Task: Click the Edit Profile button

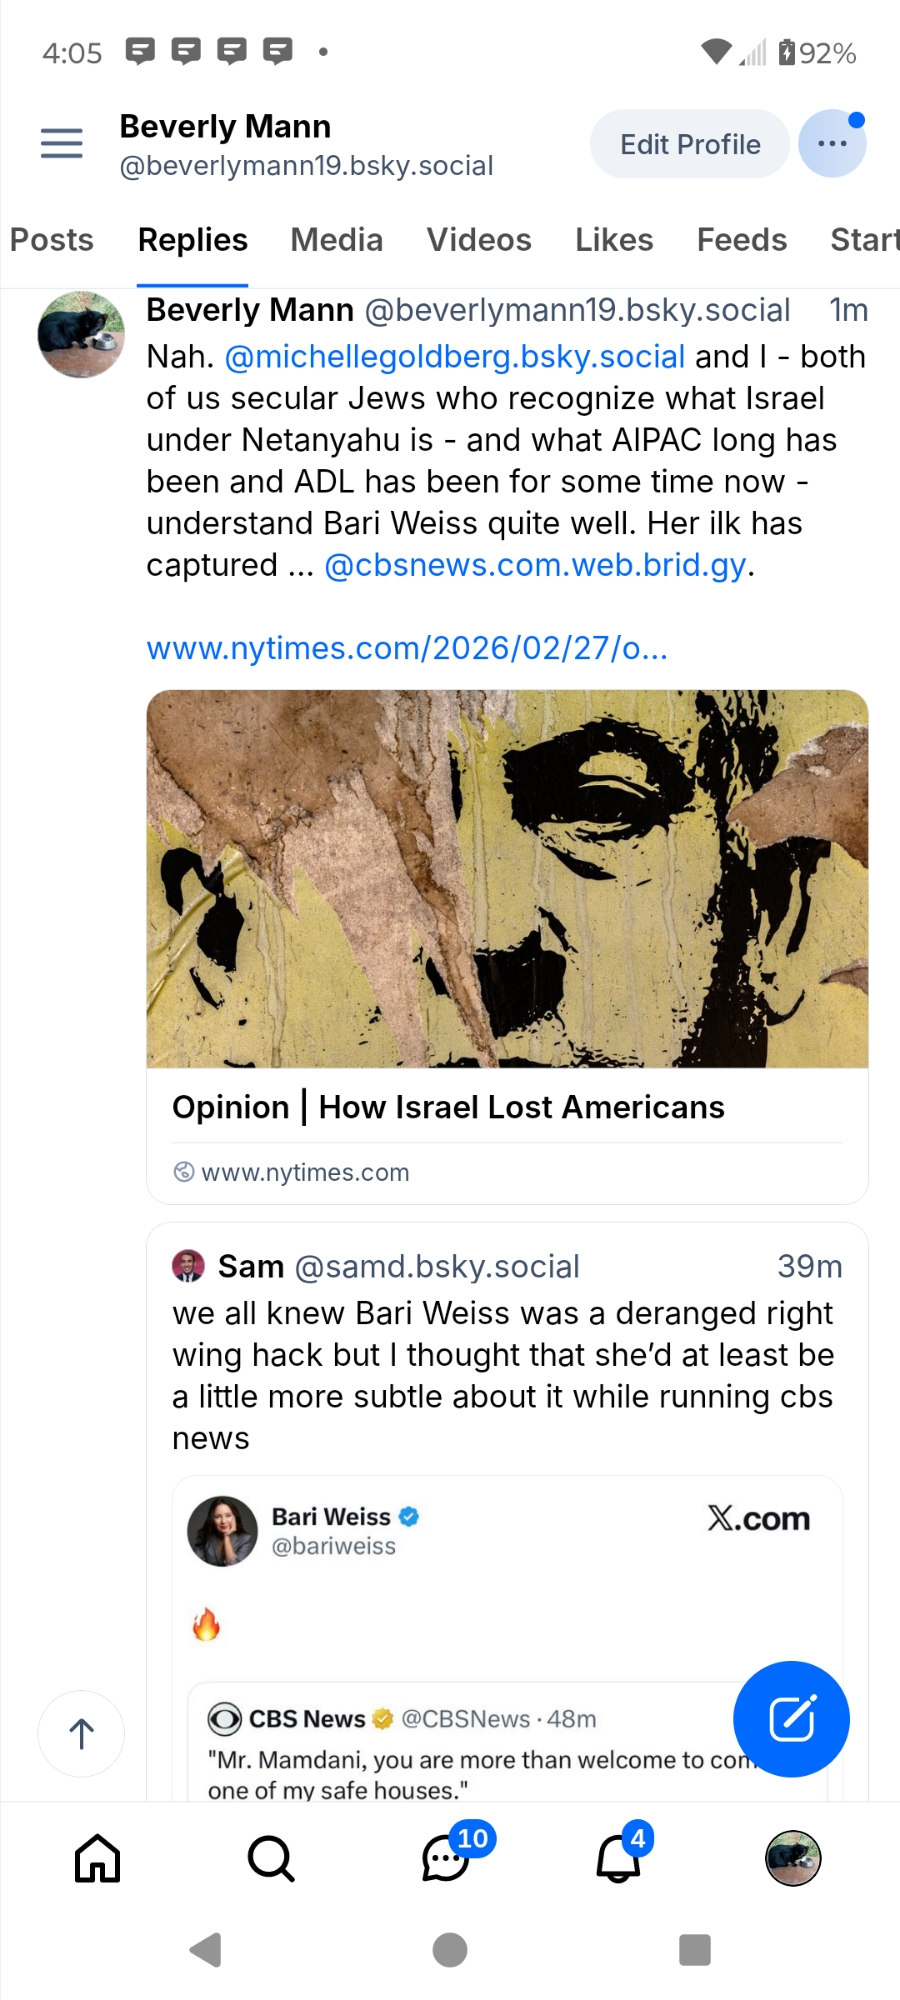Action: pyautogui.click(x=690, y=144)
